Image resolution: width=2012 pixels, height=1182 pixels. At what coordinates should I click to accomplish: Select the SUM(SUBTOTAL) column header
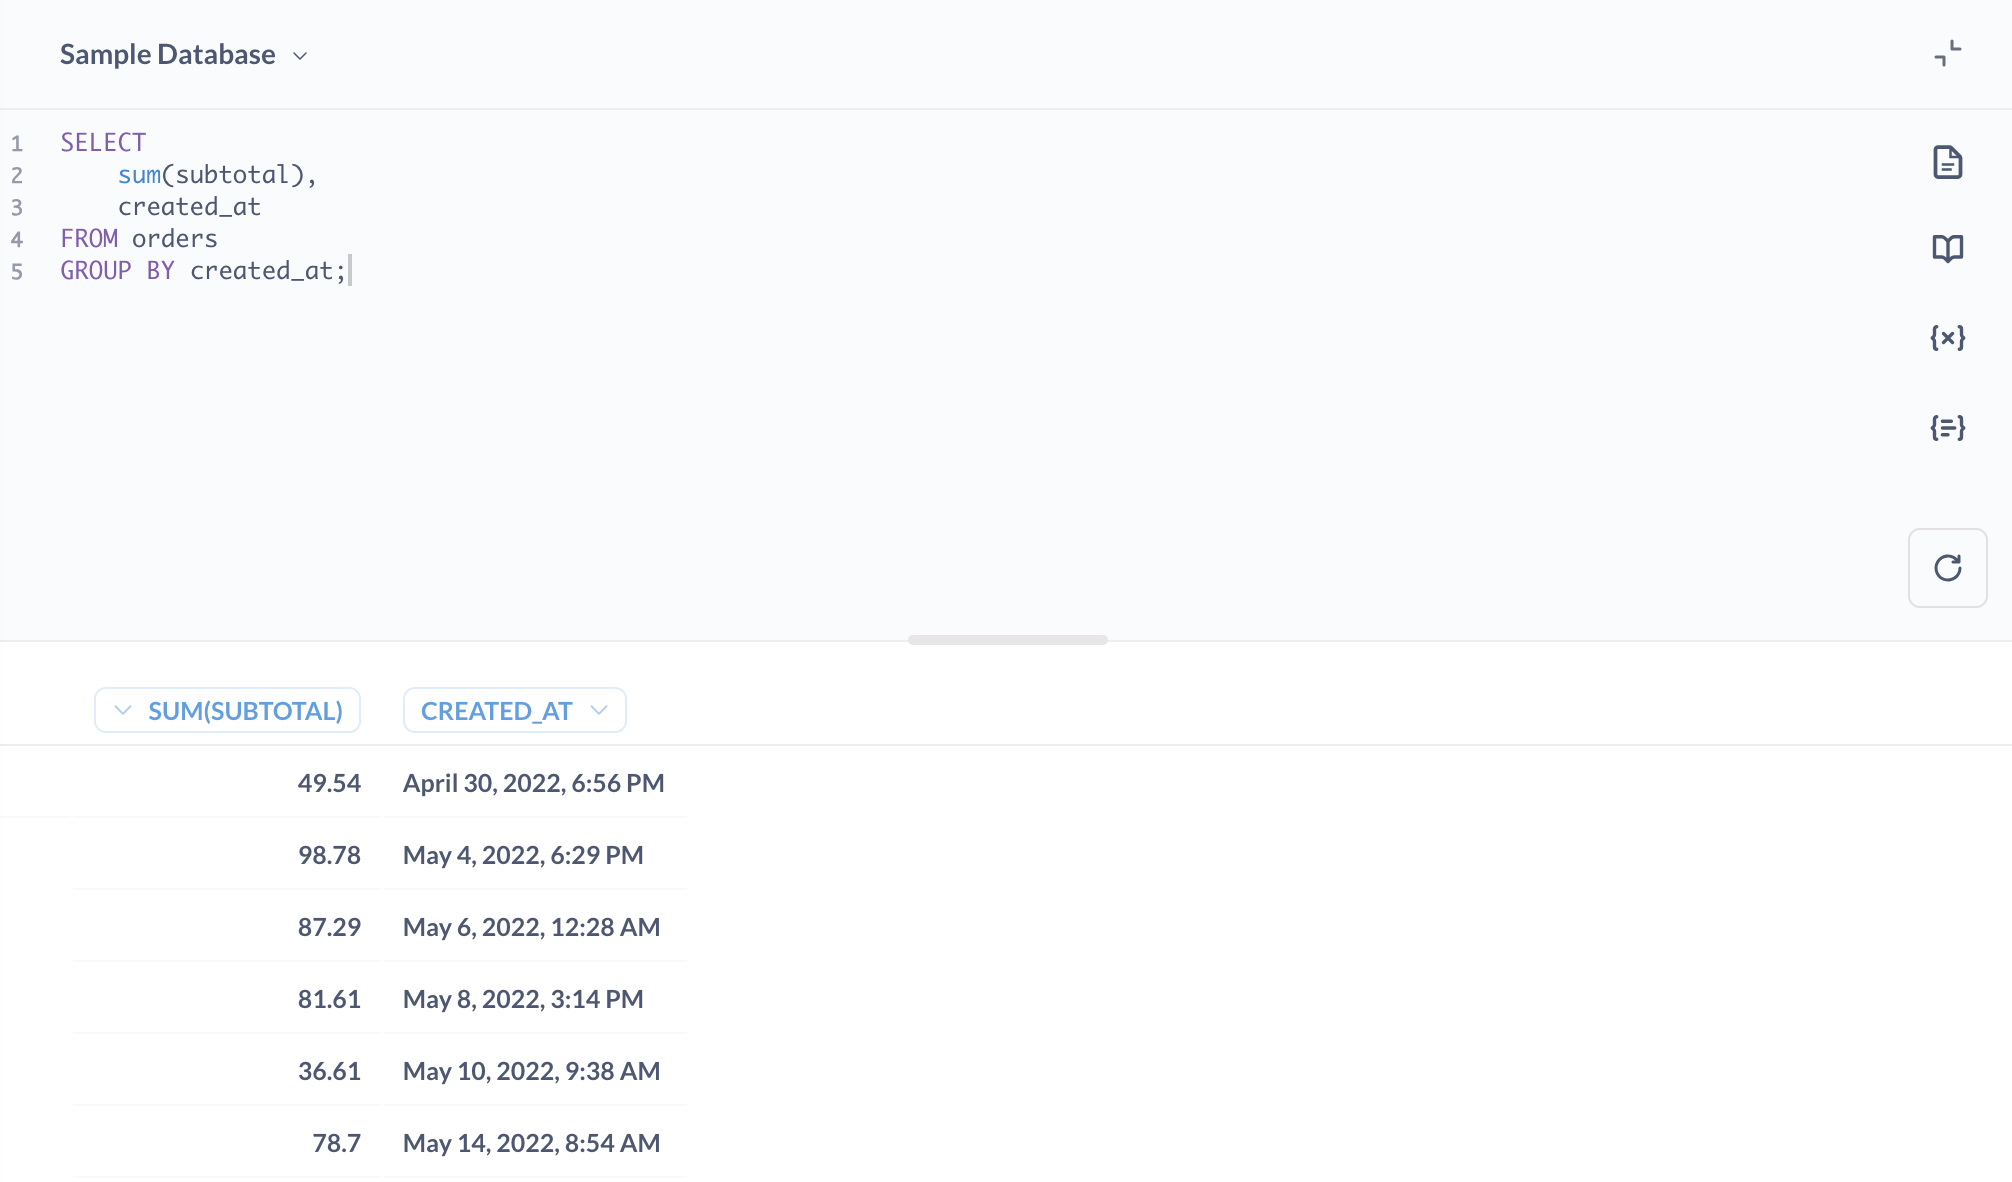click(x=246, y=710)
